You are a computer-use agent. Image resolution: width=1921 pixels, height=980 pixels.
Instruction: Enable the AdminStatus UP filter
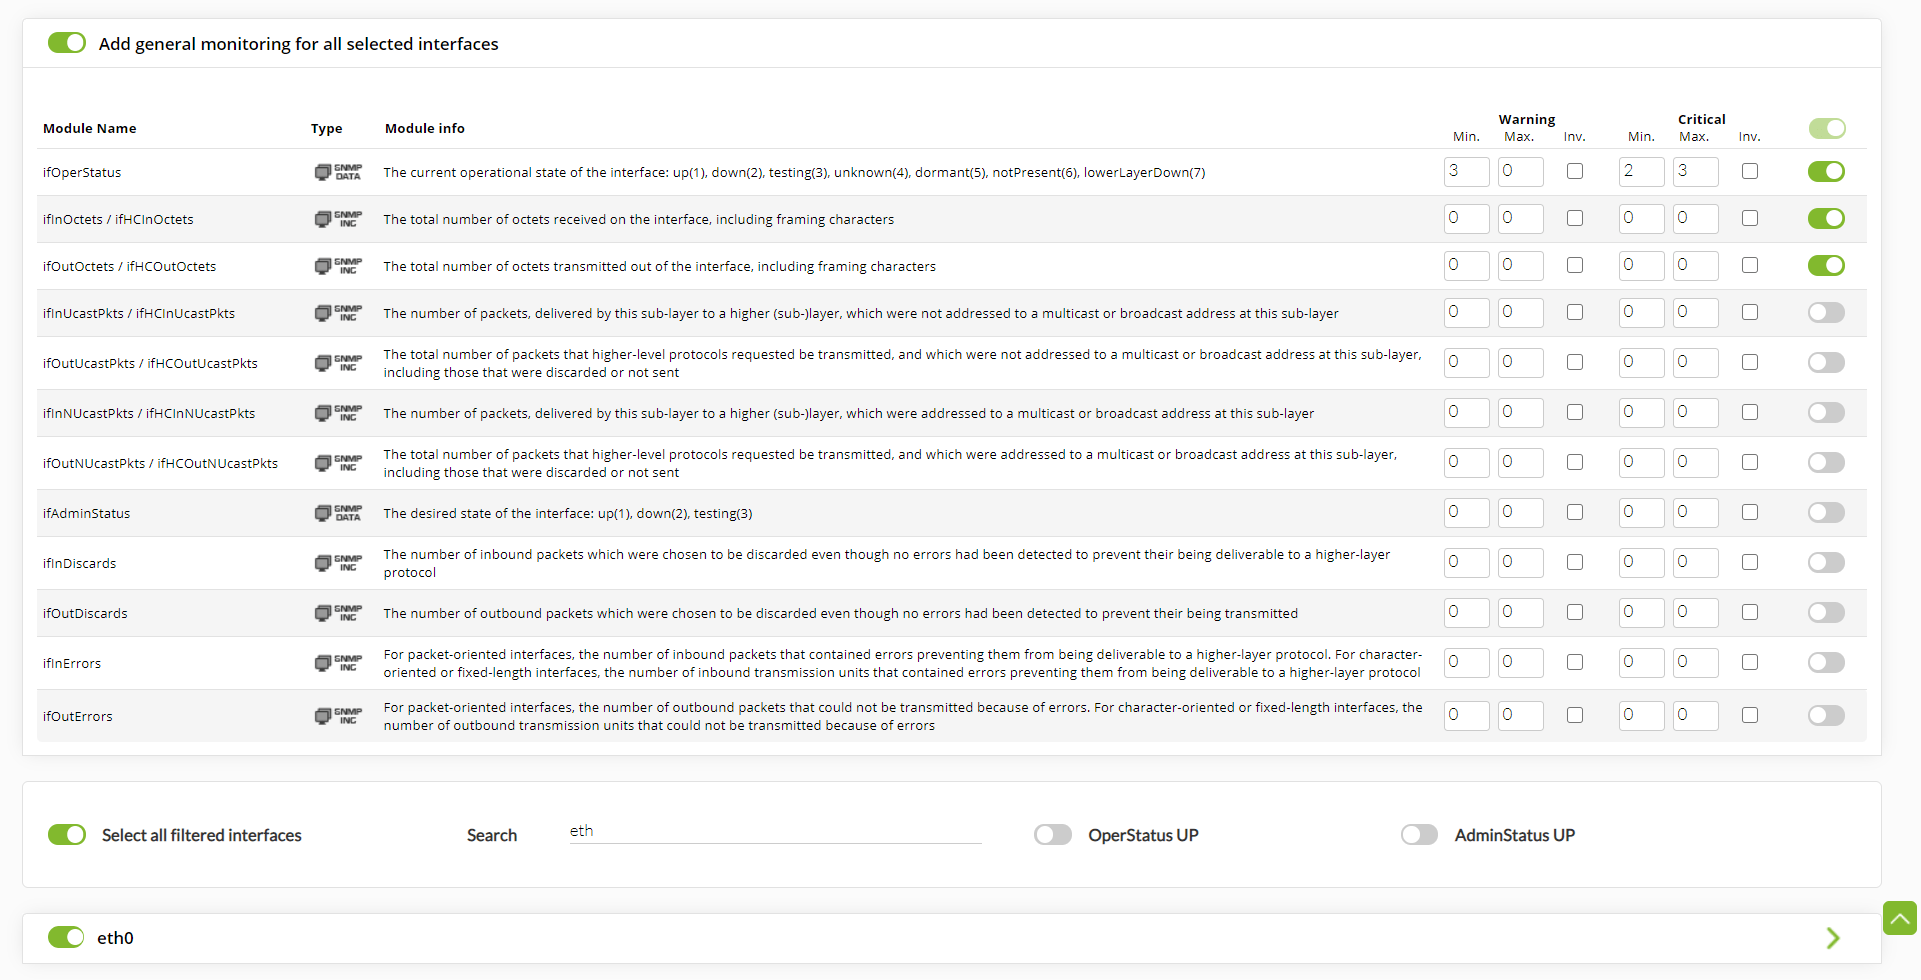point(1419,835)
